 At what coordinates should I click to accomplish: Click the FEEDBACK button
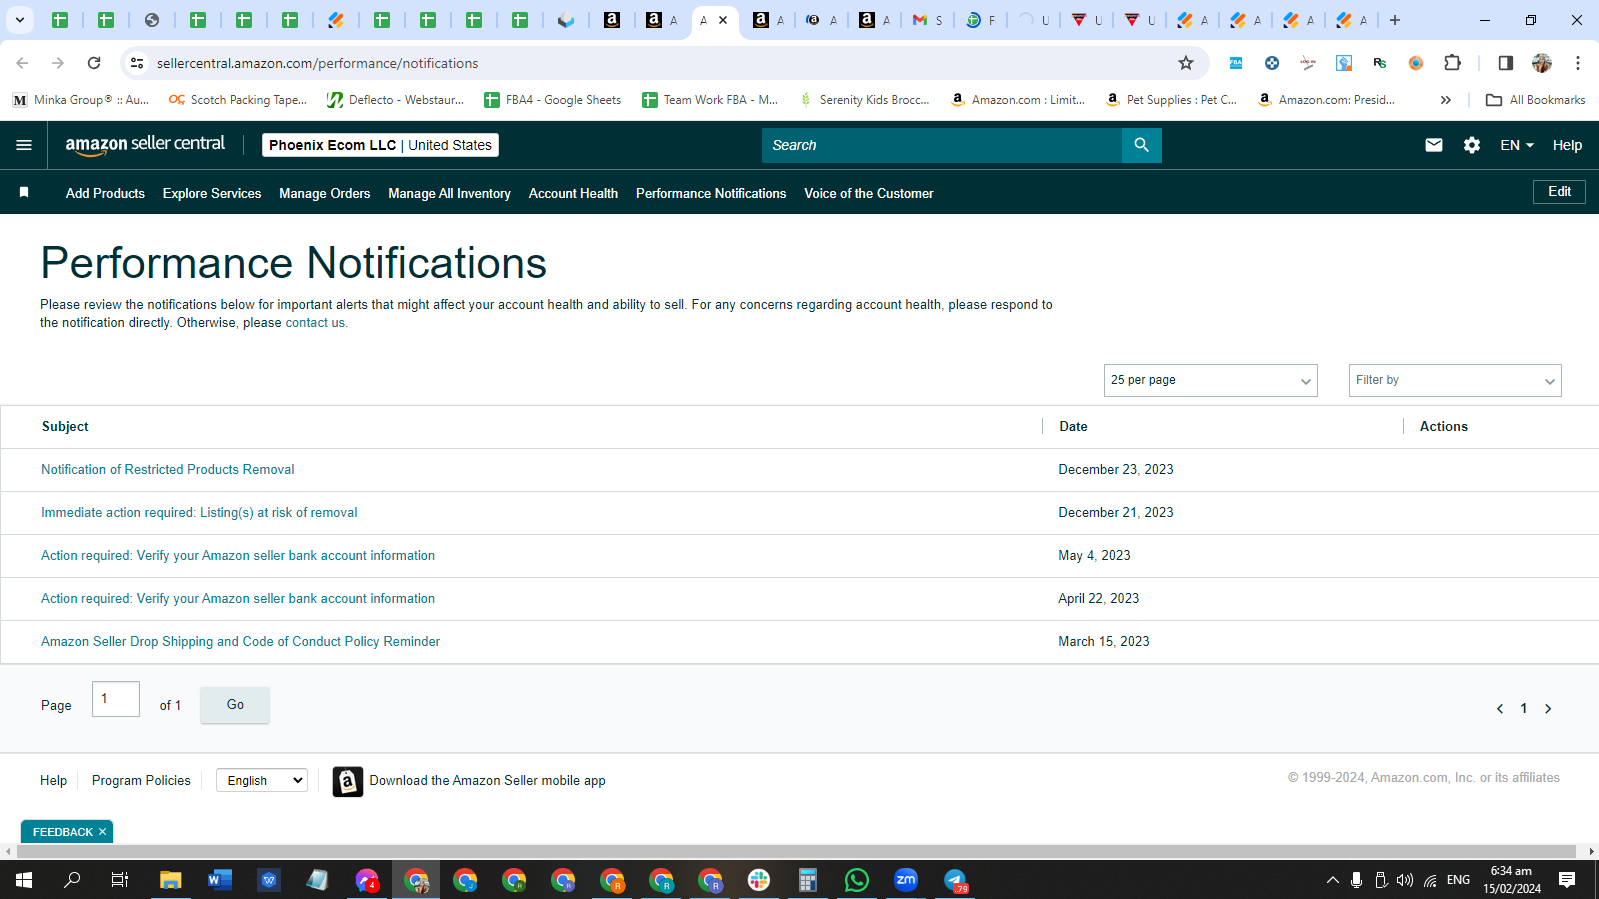(62, 832)
